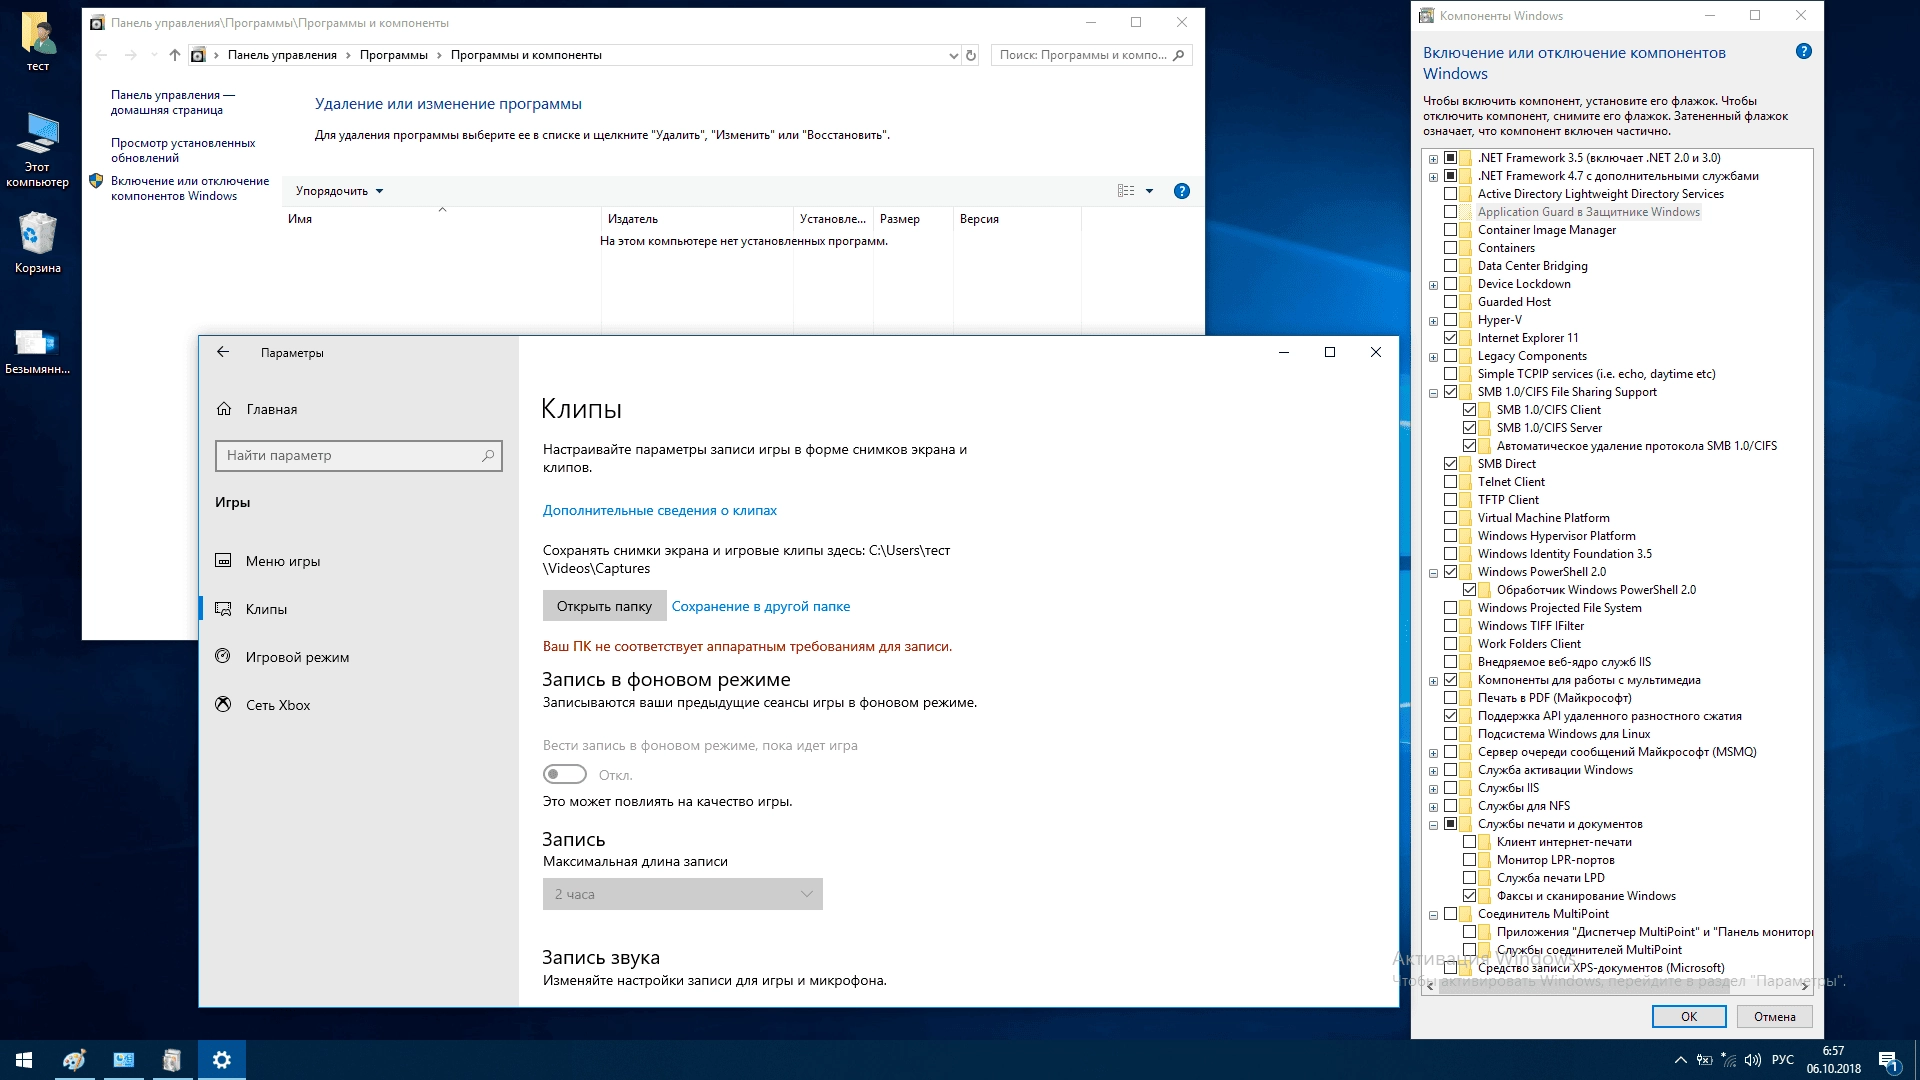Uncheck Internet Explorer 11 checkbox
This screenshot has height=1080, width=1920.
[1450, 338]
